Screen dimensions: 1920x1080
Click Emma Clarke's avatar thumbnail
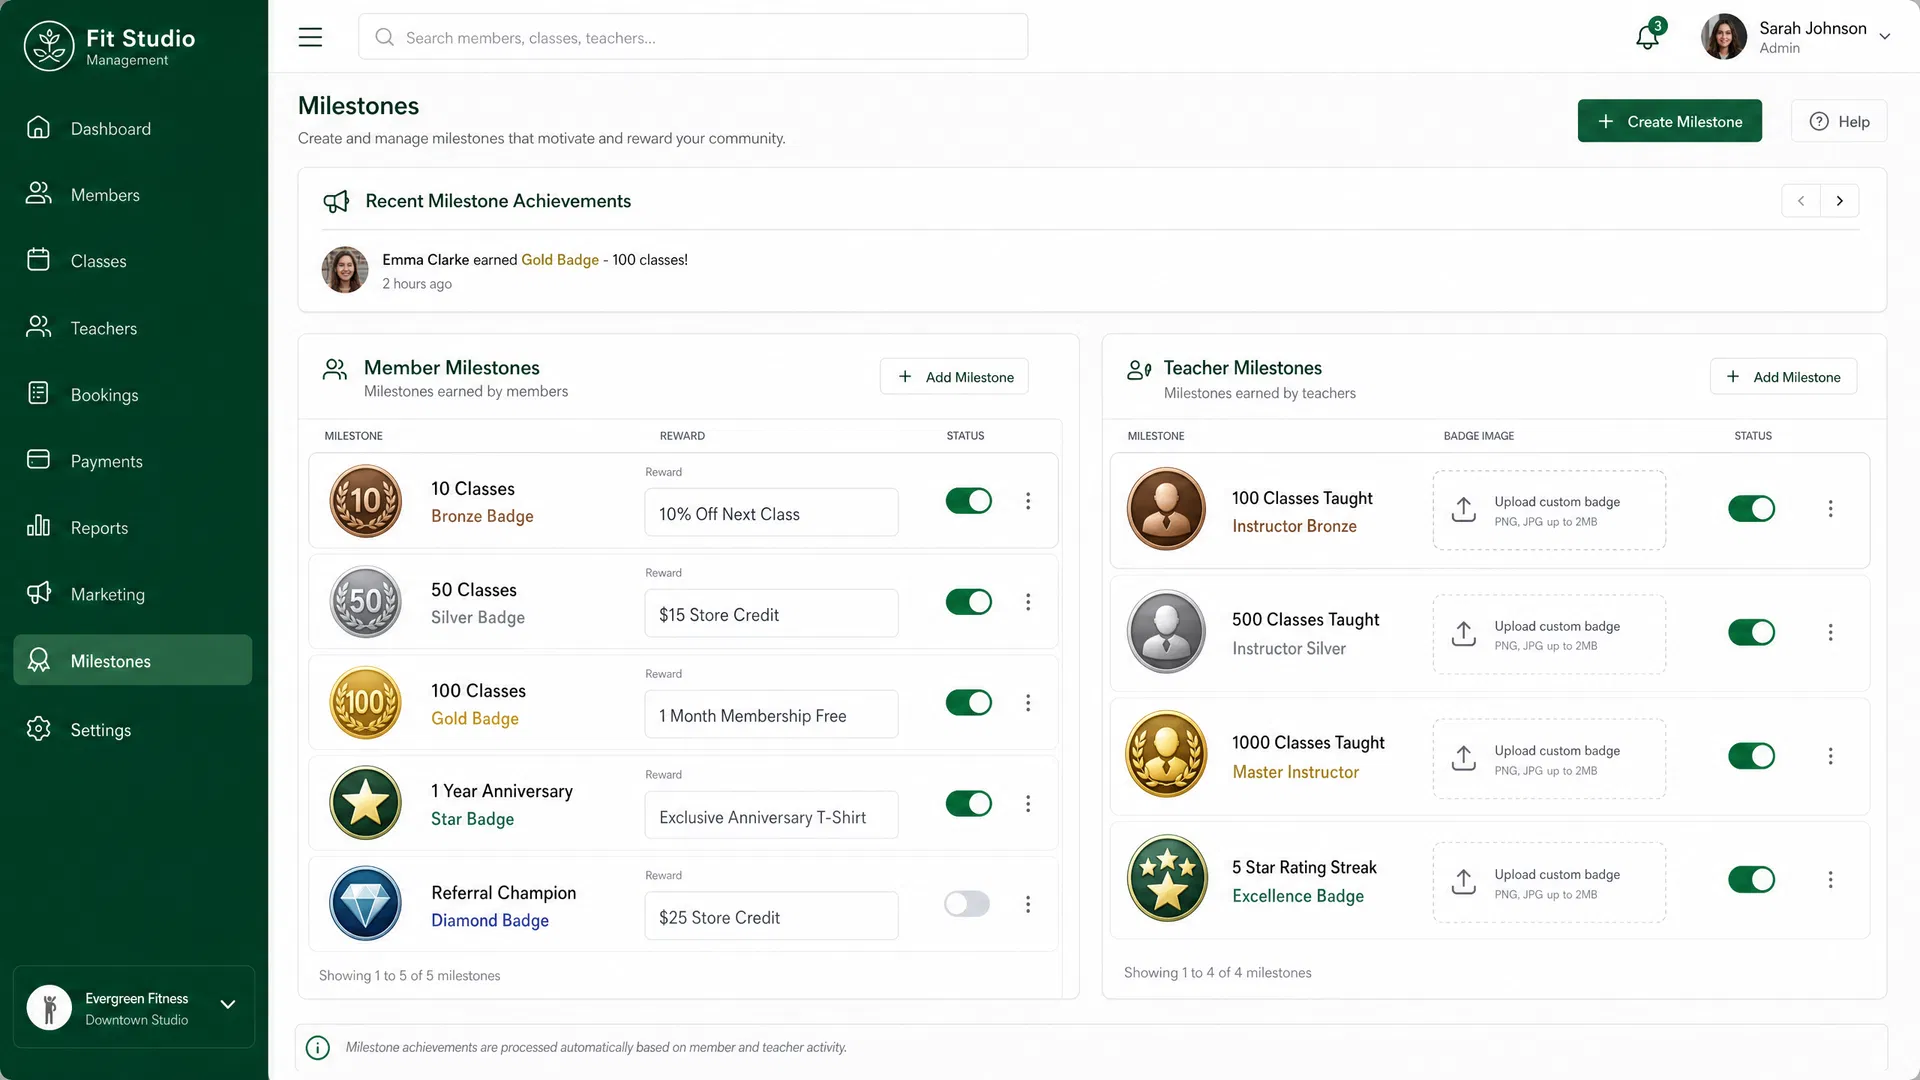345,270
